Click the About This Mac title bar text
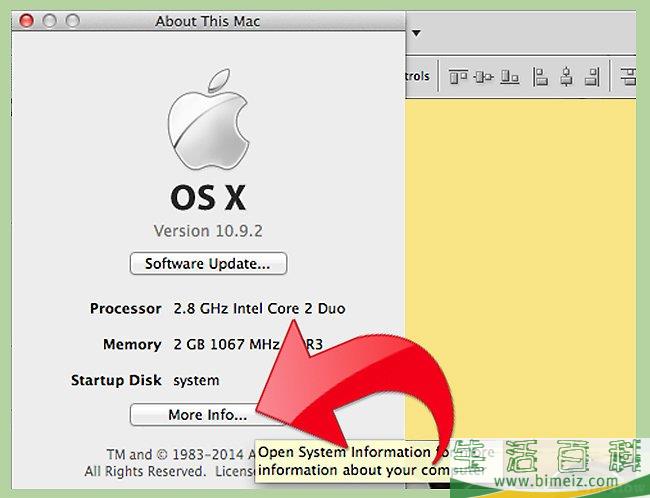The width and height of the screenshot is (650, 498). point(208,21)
